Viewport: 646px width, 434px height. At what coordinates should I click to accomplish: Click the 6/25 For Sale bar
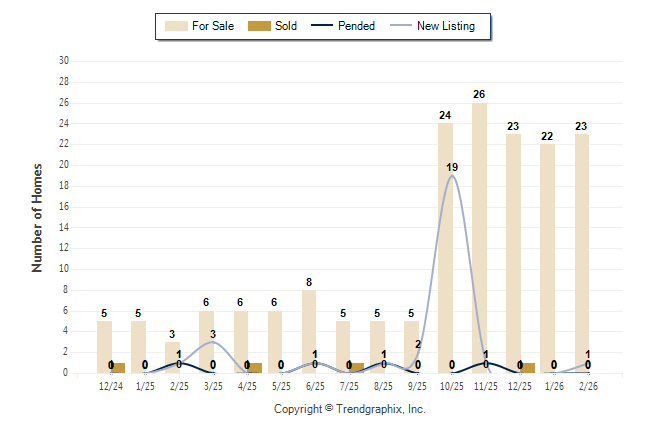coord(309,331)
